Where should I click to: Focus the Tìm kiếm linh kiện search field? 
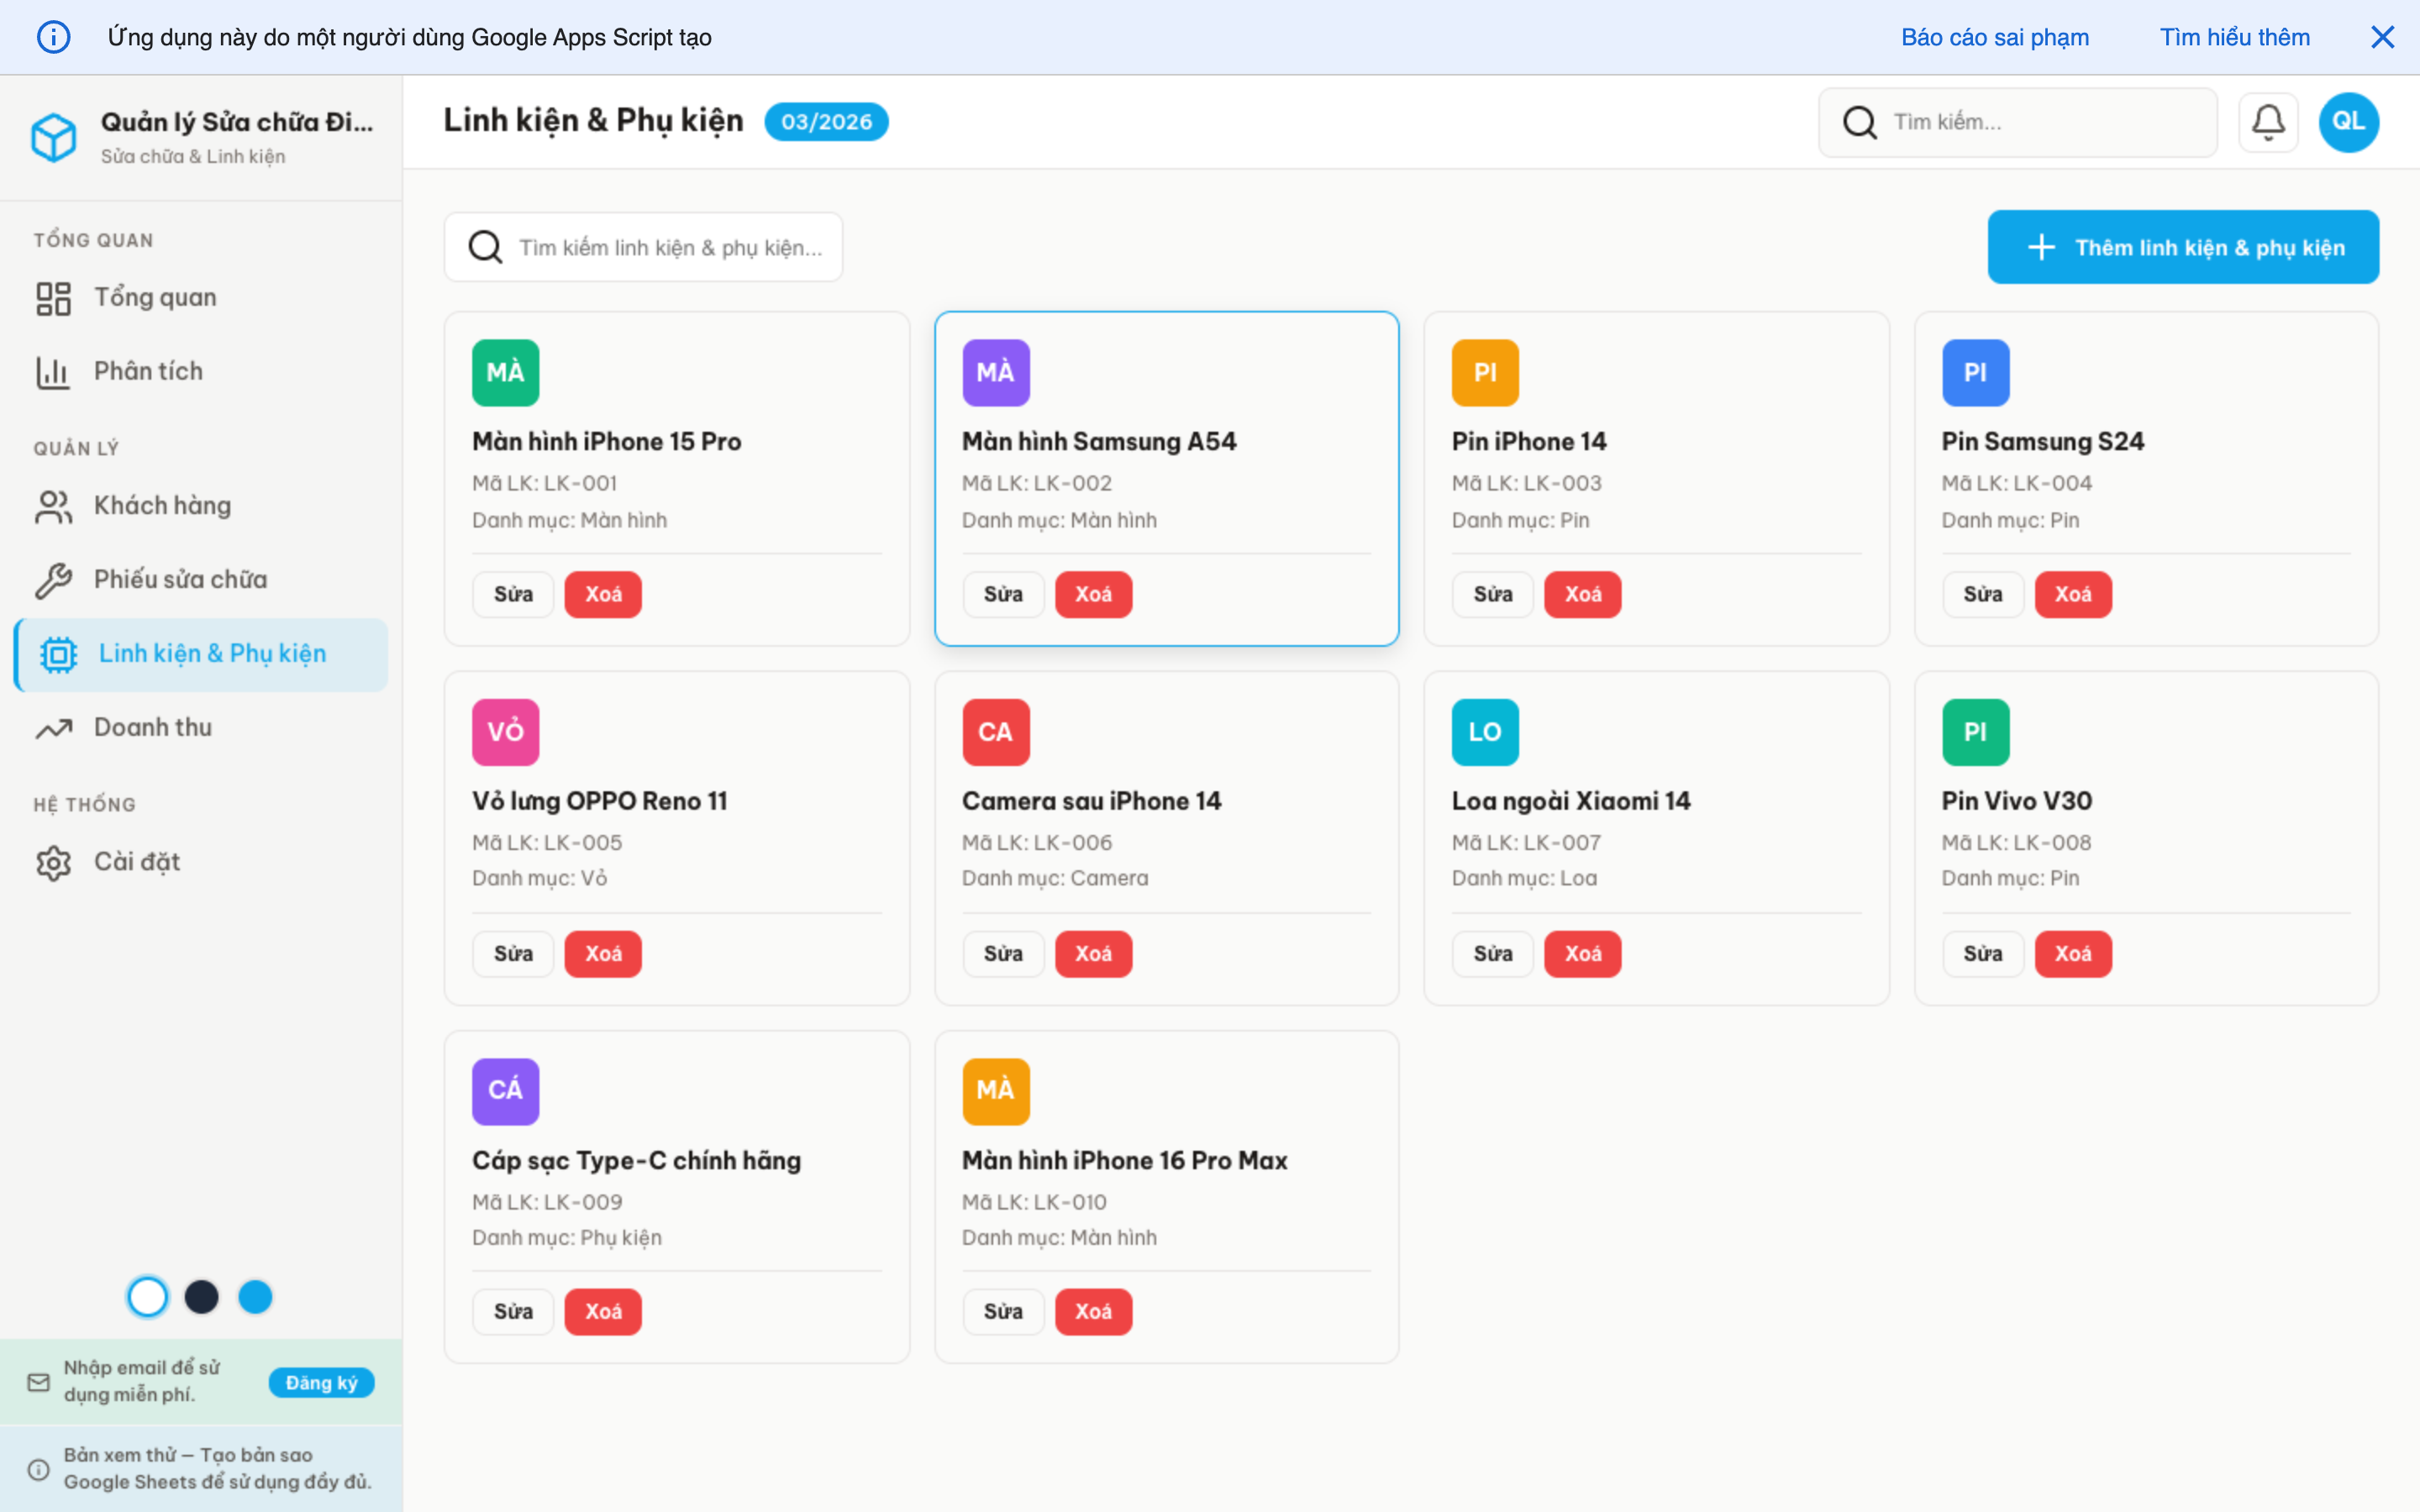point(668,247)
